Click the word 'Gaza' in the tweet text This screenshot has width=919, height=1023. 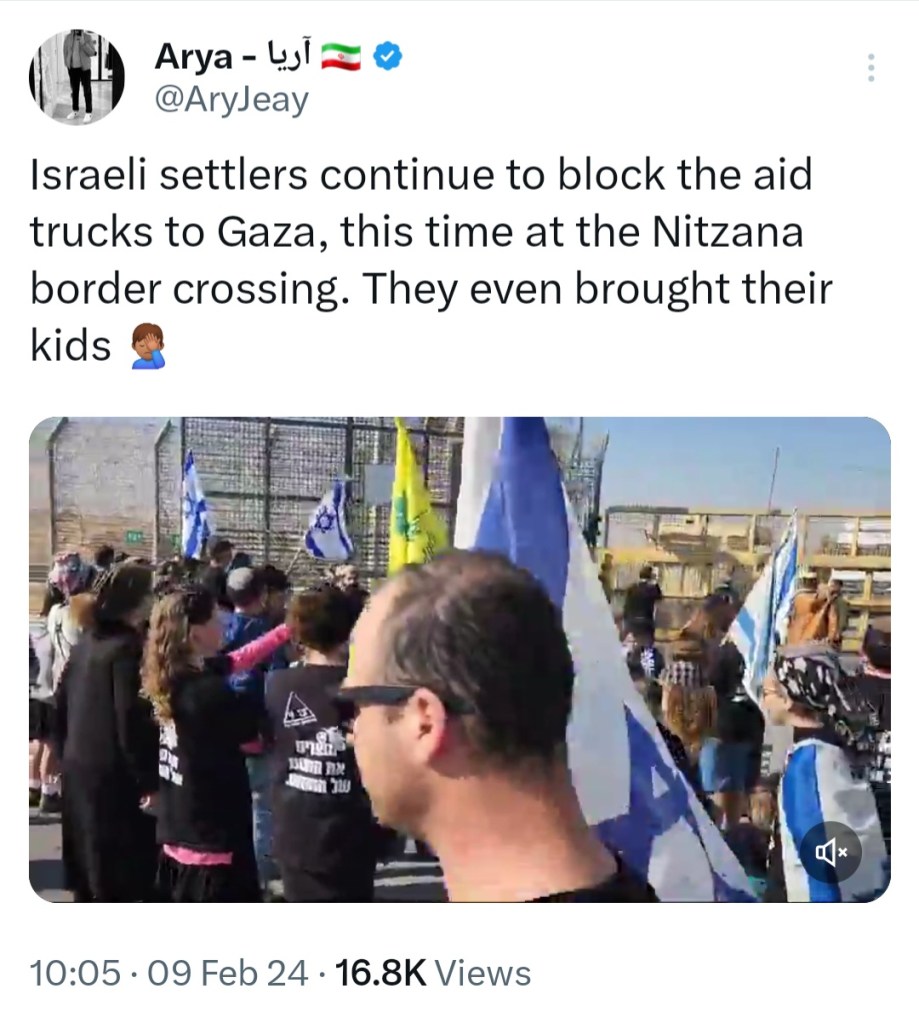pos(266,234)
